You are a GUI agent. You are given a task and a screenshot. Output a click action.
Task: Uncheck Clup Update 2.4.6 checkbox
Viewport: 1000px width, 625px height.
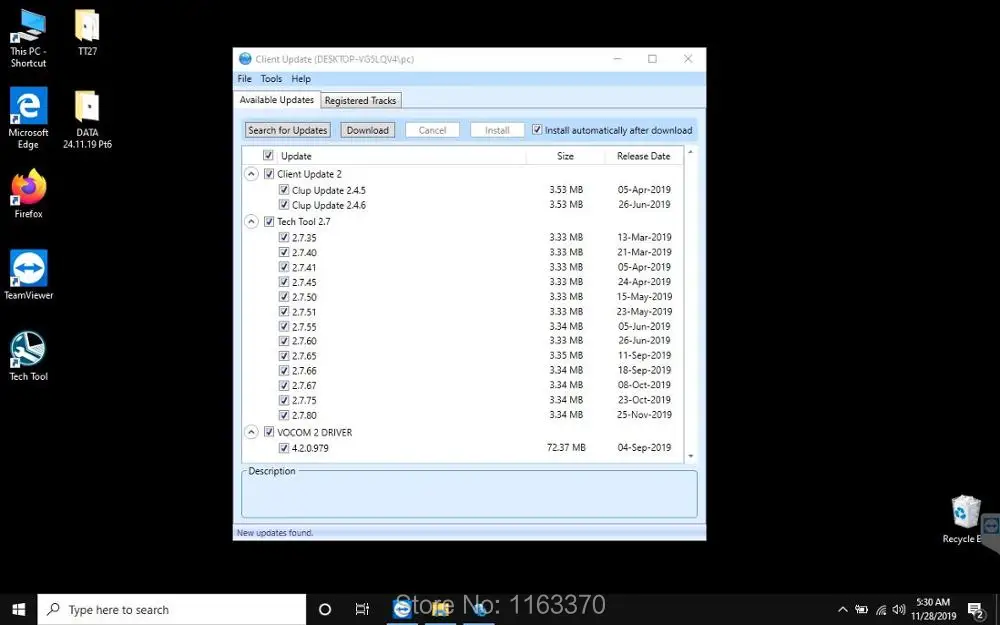click(x=284, y=205)
